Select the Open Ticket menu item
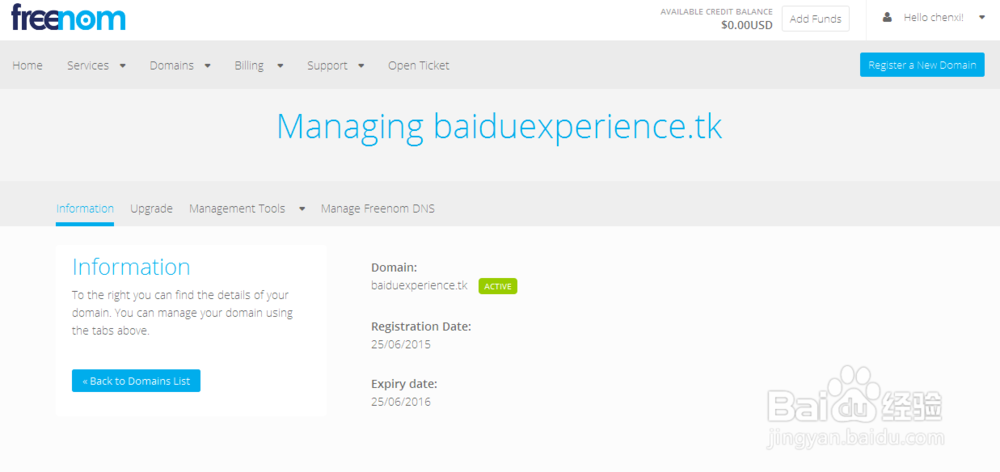Screen dimensions: 1000x472 (x=418, y=66)
